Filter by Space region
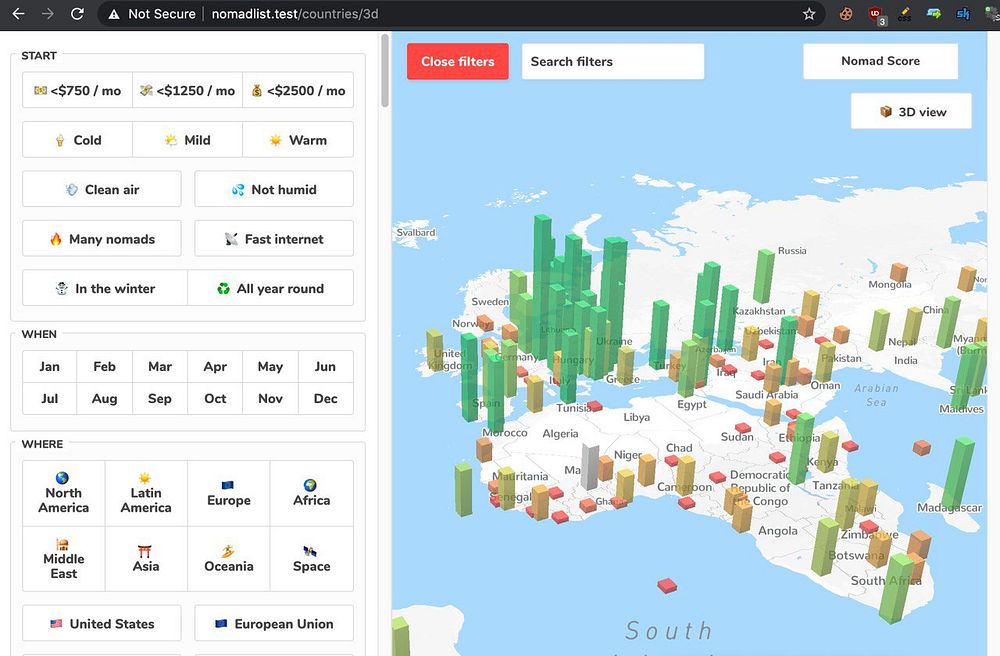Viewport: 1000px width, 656px height. click(312, 559)
